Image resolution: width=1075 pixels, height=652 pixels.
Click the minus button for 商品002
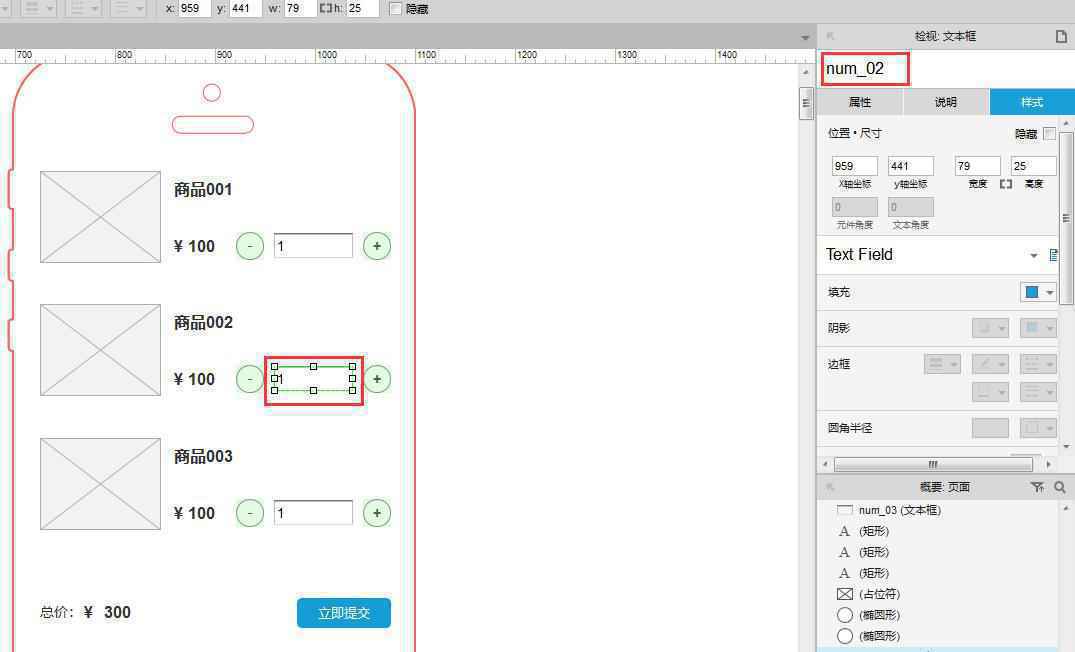248,379
